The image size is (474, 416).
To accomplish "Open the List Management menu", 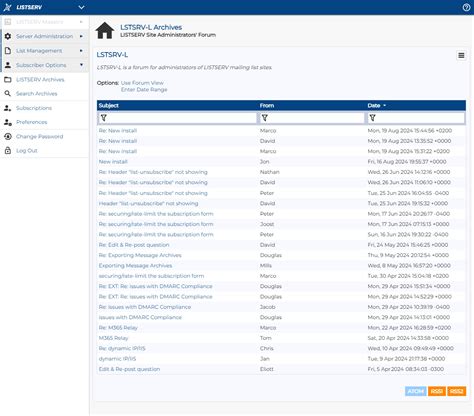I will [x=45, y=51].
